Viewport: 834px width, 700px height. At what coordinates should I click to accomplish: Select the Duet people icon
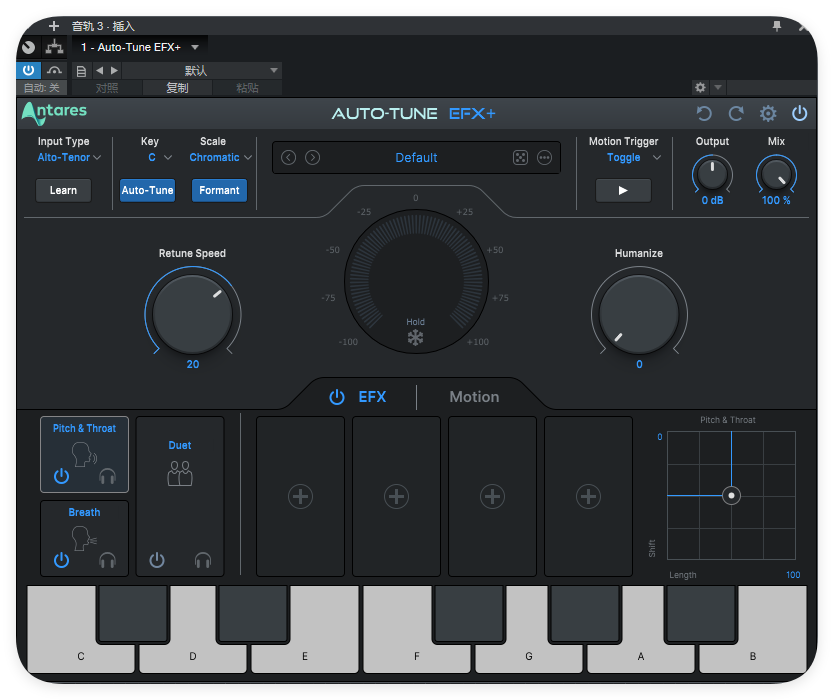pos(180,473)
